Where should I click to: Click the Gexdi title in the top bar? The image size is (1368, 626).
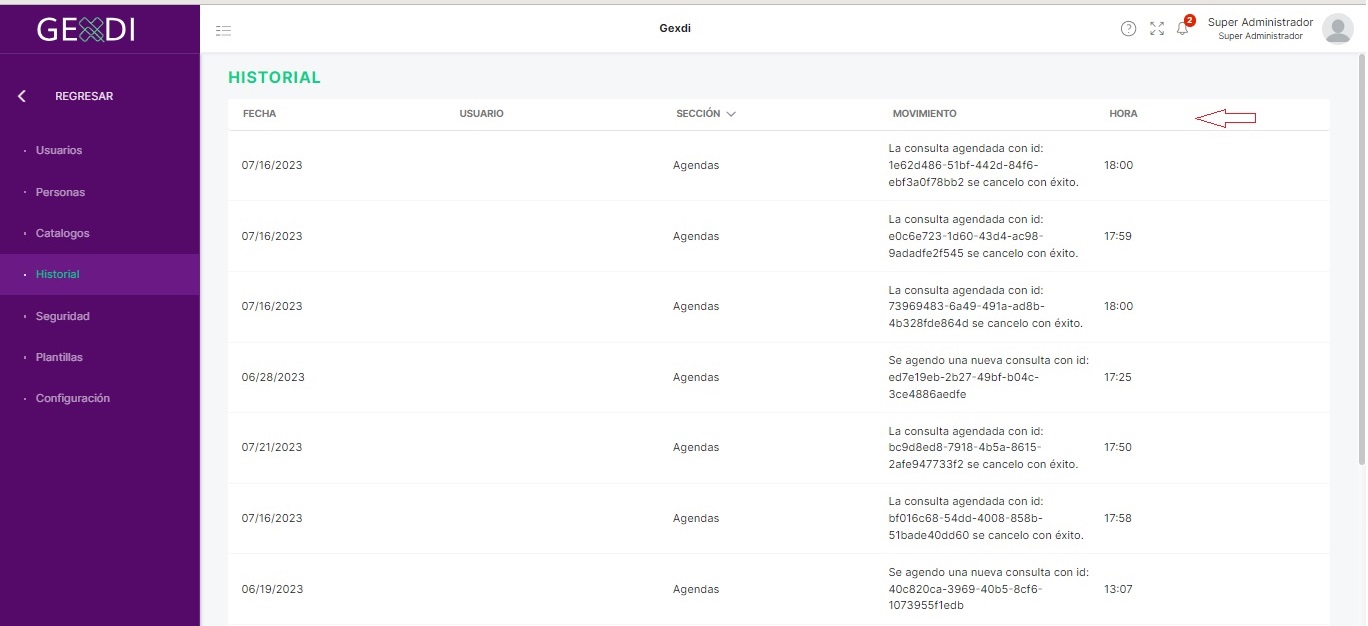[x=675, y=28]
